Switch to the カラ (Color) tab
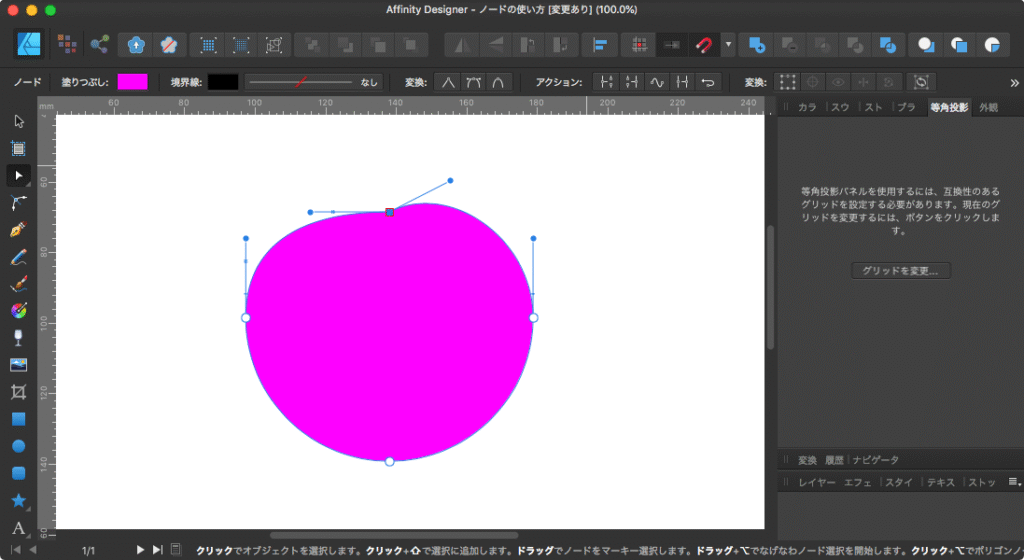Image resolution: width=1024 pixels, height=560 pixels. pos(807,107)
